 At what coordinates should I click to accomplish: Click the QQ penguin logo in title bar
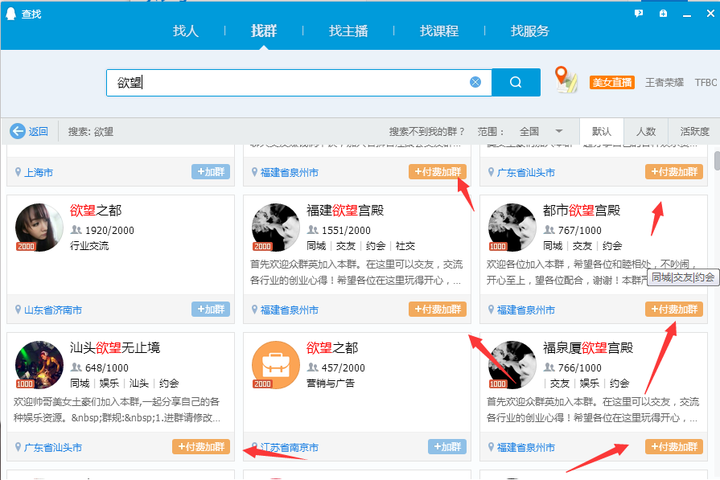click(x=11, y=14)
